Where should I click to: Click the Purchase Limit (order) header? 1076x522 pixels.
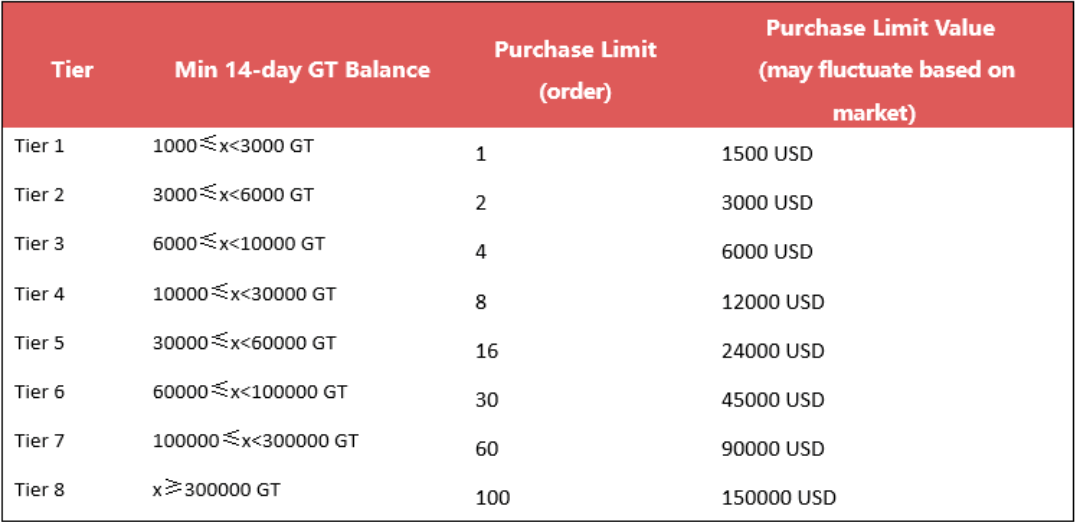click(575, 70)
